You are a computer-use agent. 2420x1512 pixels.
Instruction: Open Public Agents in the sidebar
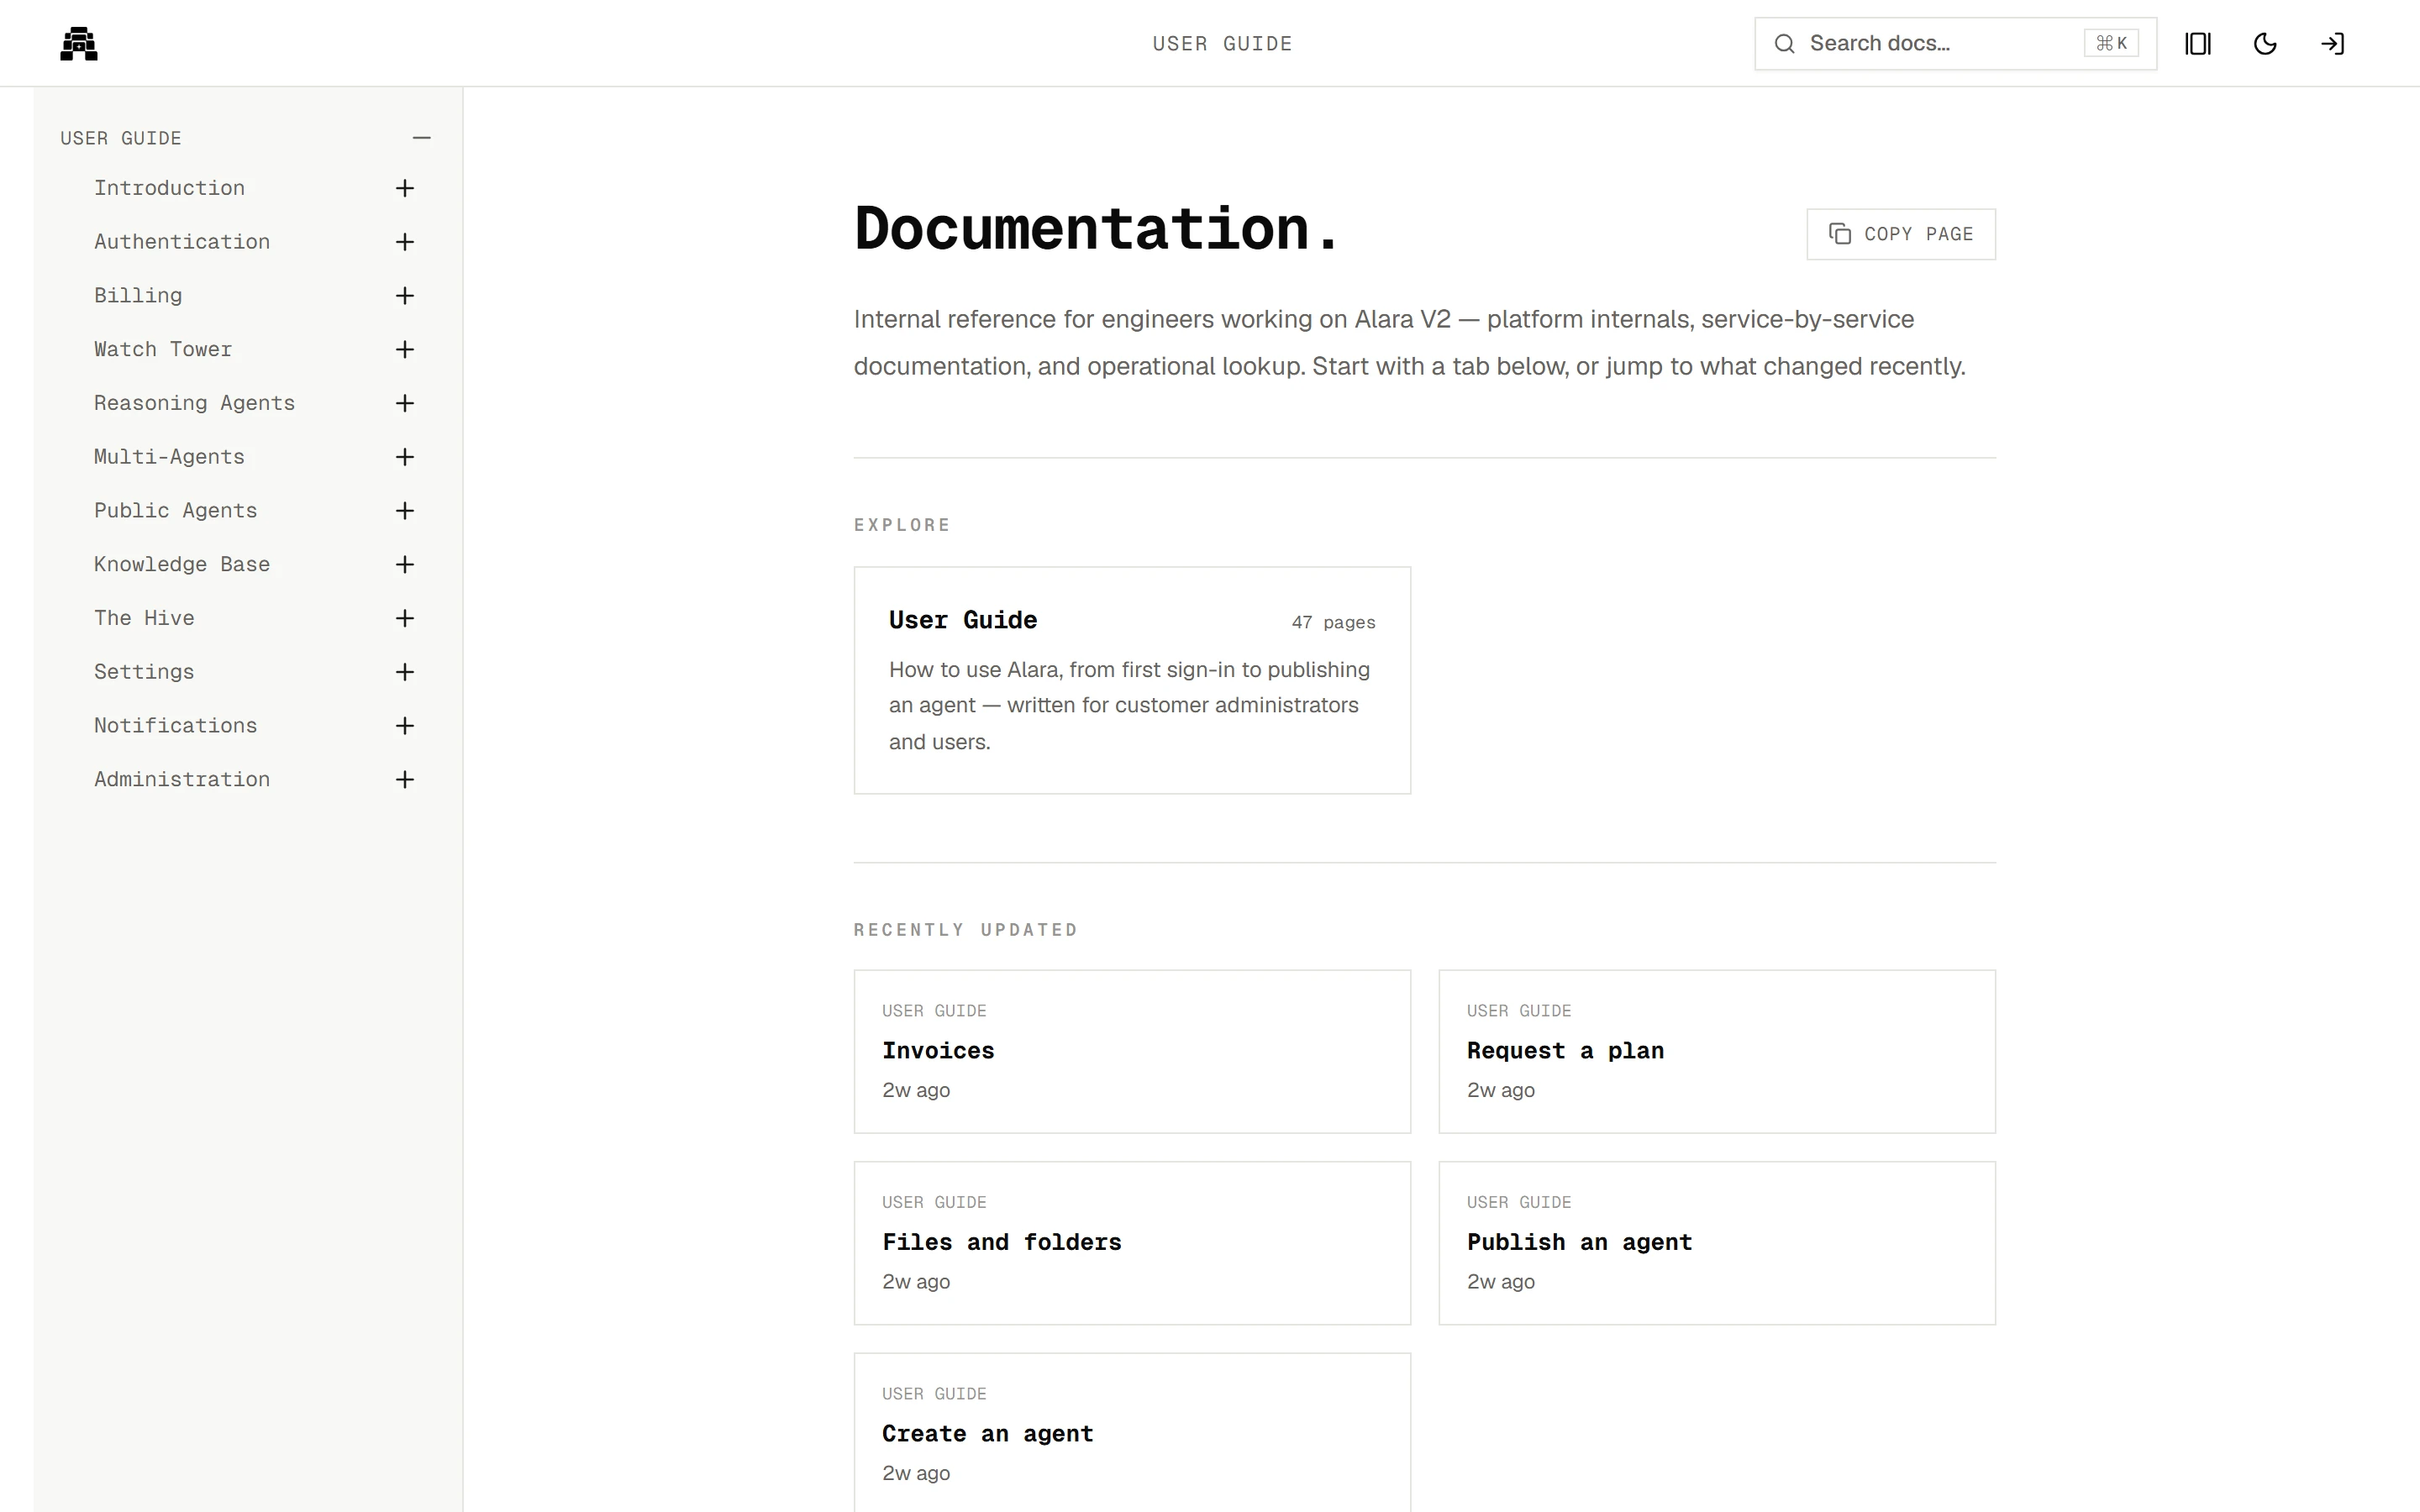175,511
